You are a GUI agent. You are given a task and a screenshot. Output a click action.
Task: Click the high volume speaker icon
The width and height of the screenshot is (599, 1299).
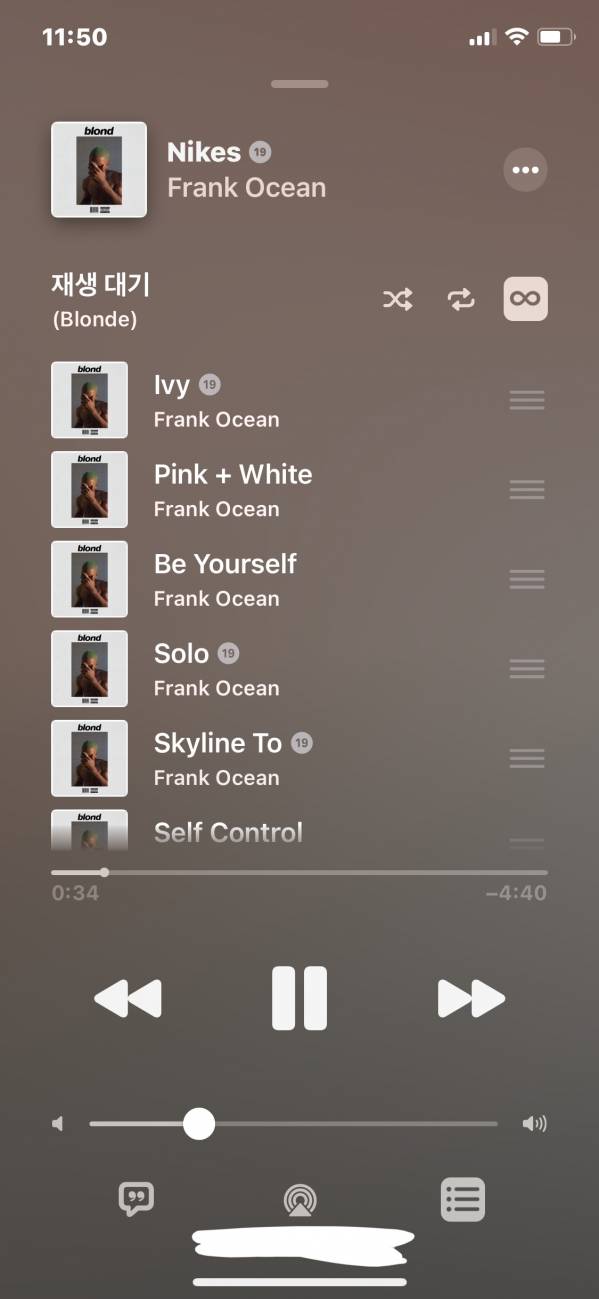click(x=534, y=1124)
